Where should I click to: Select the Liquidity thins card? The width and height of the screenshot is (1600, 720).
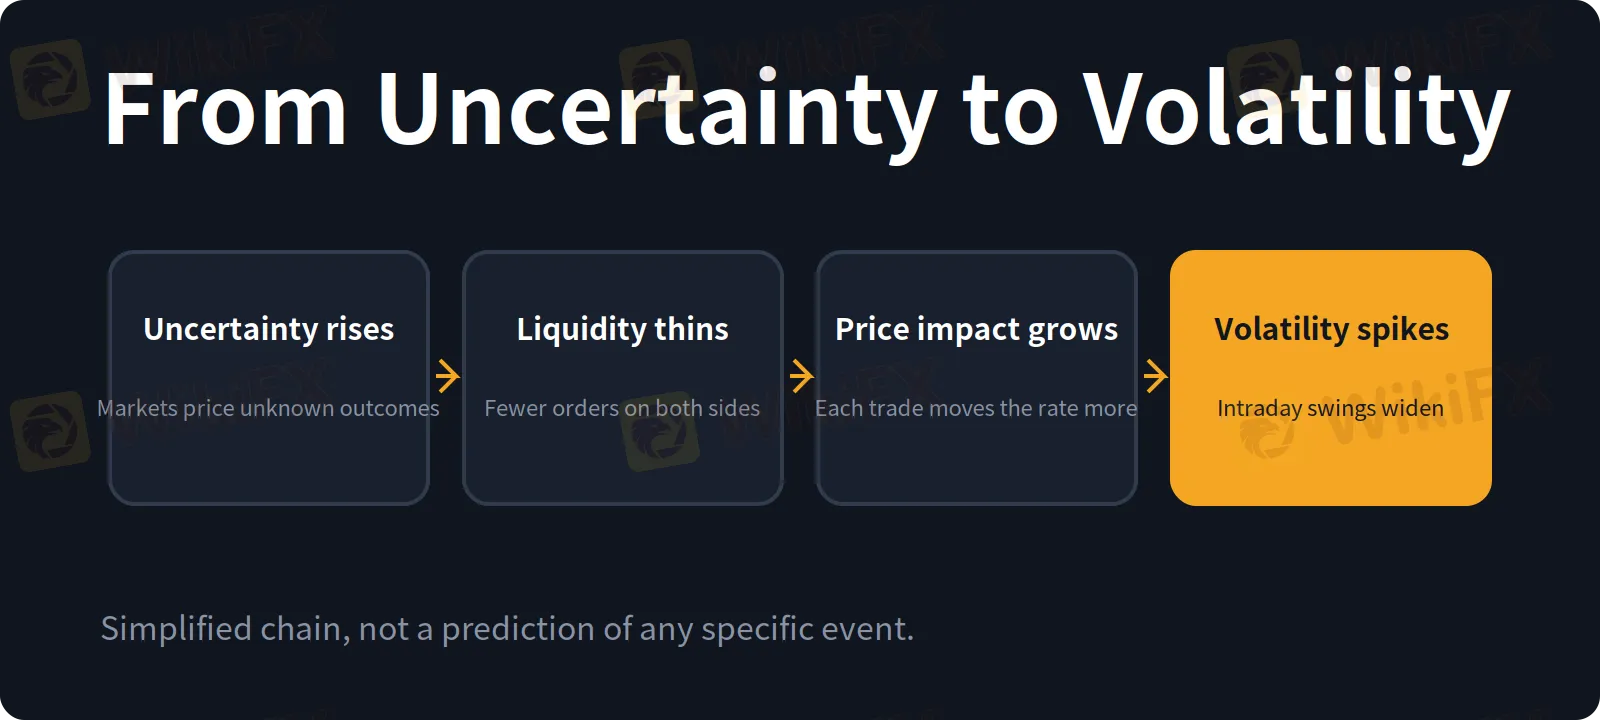point(623,378)
